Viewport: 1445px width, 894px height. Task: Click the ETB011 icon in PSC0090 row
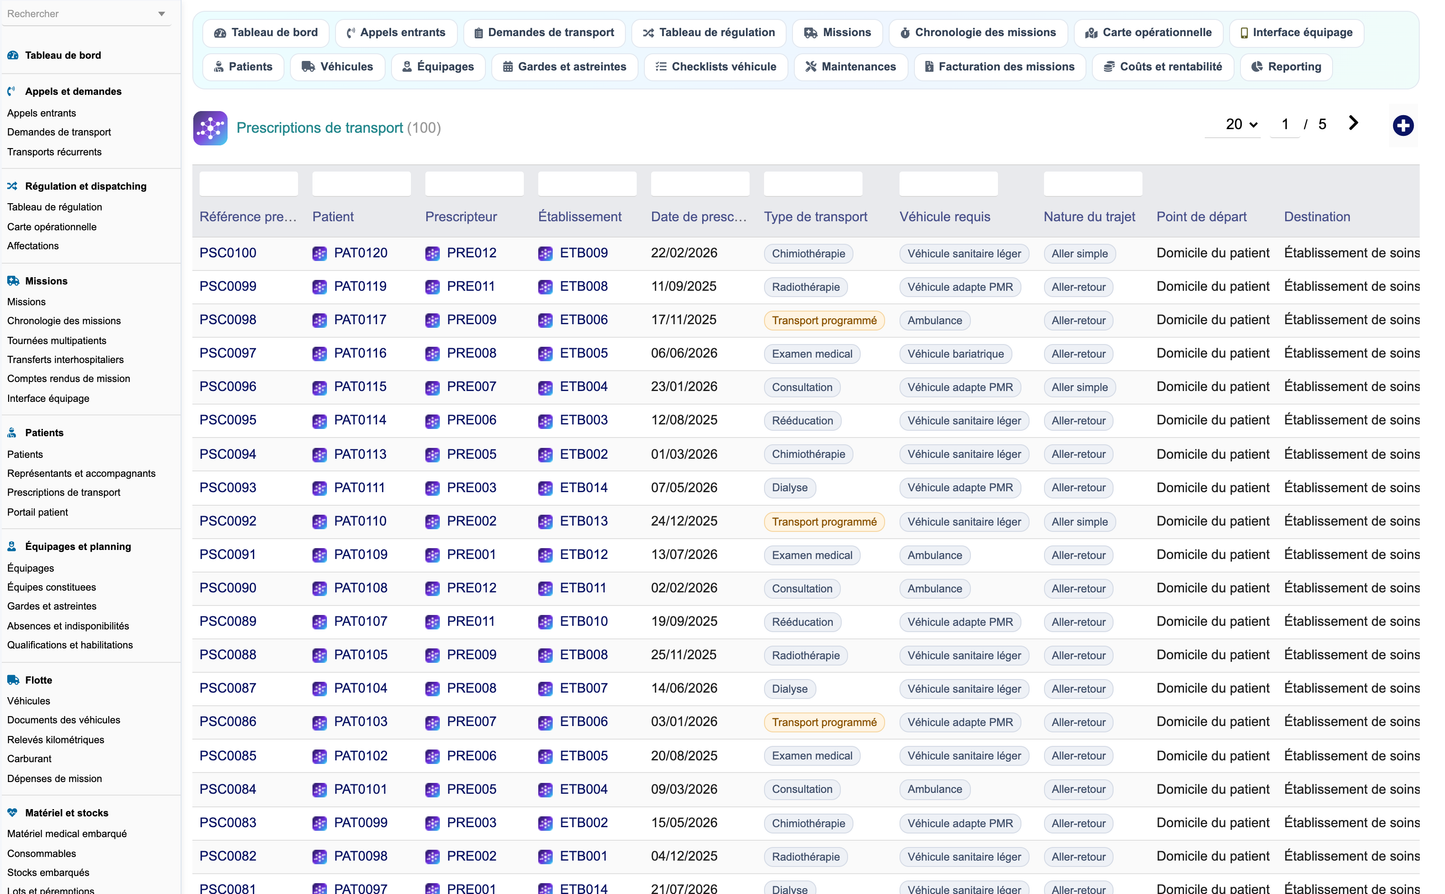tap(545, 589)
